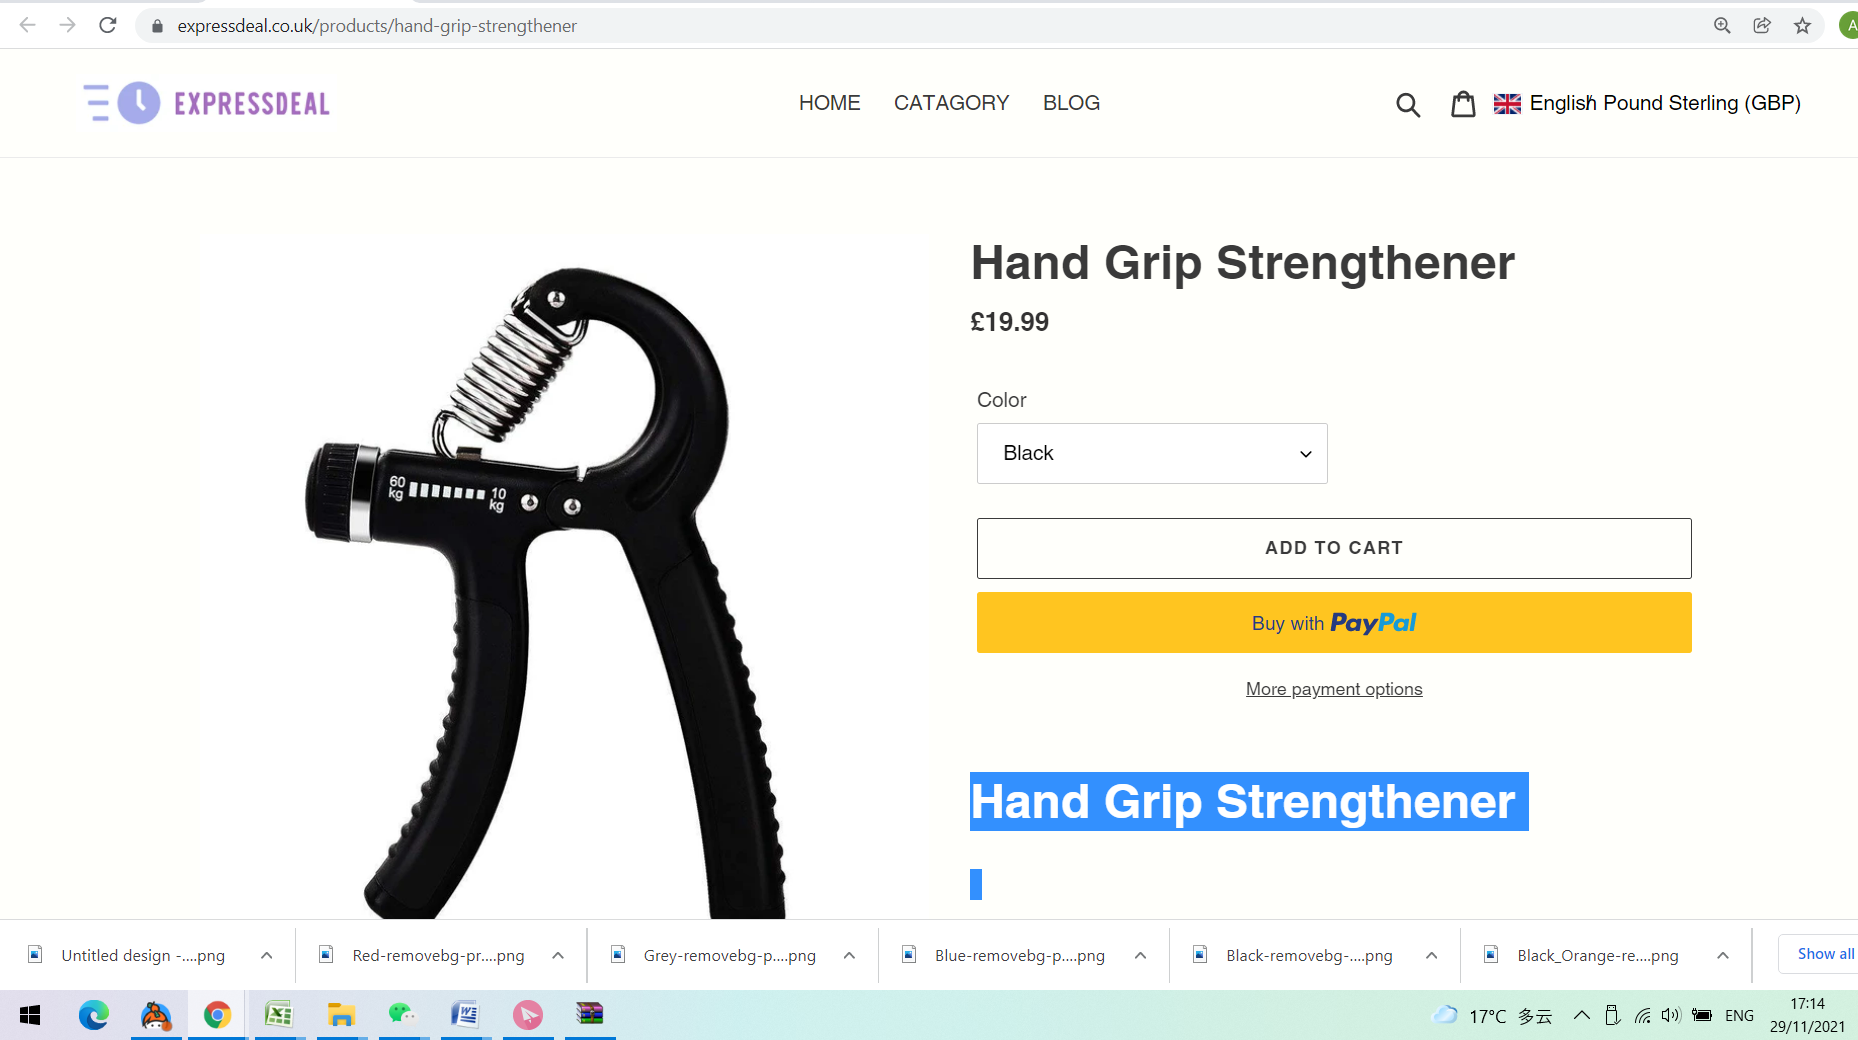Screen dimensions: 1858x1040
Task: Follow the More payment options link
Action: point(1334,689)
